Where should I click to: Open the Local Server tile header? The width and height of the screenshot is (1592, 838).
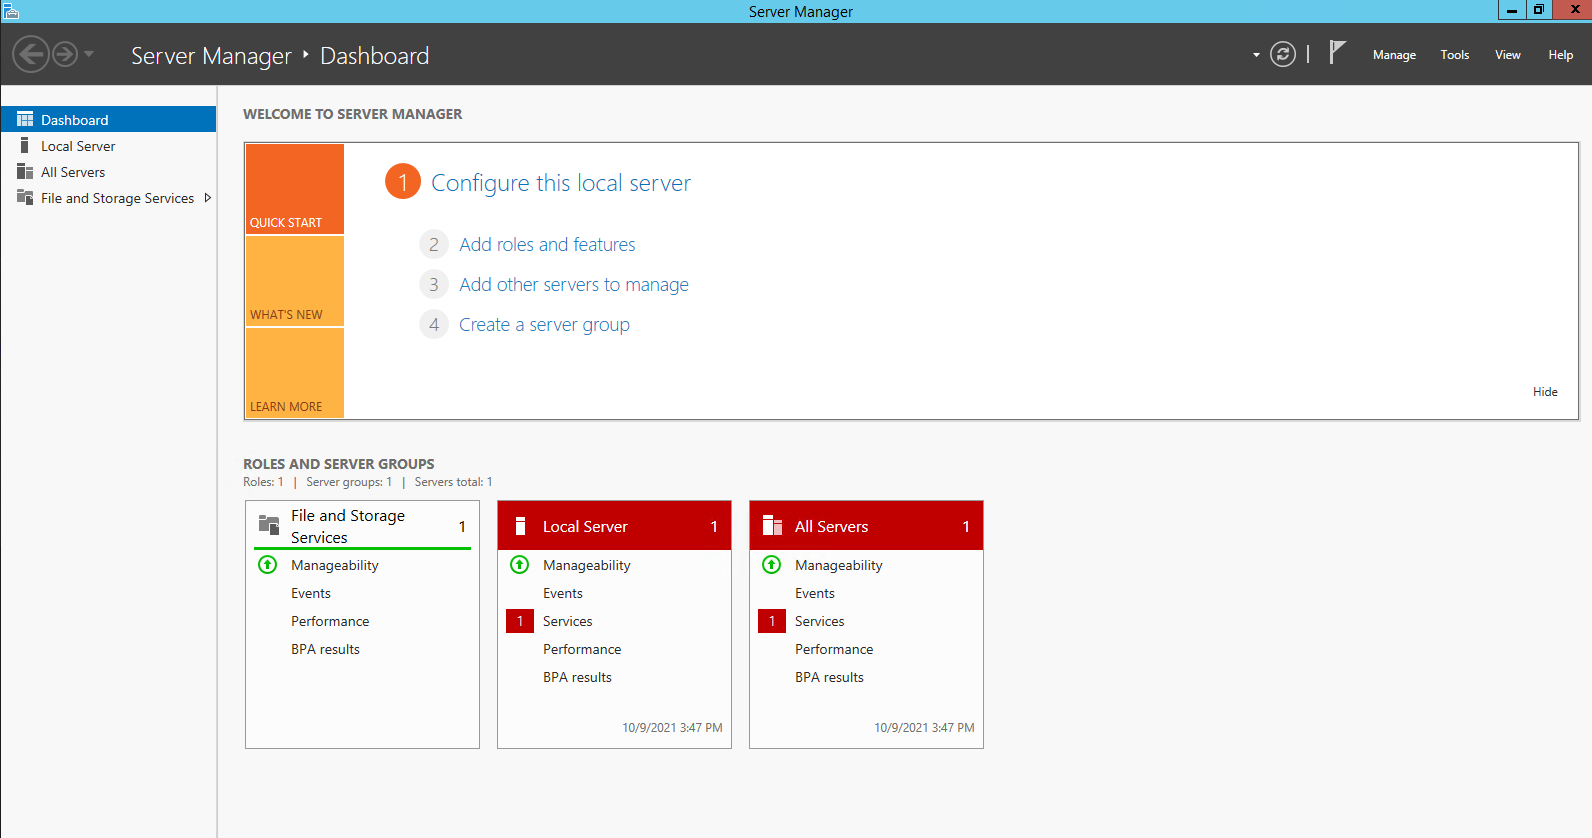(x=614, y=526)
